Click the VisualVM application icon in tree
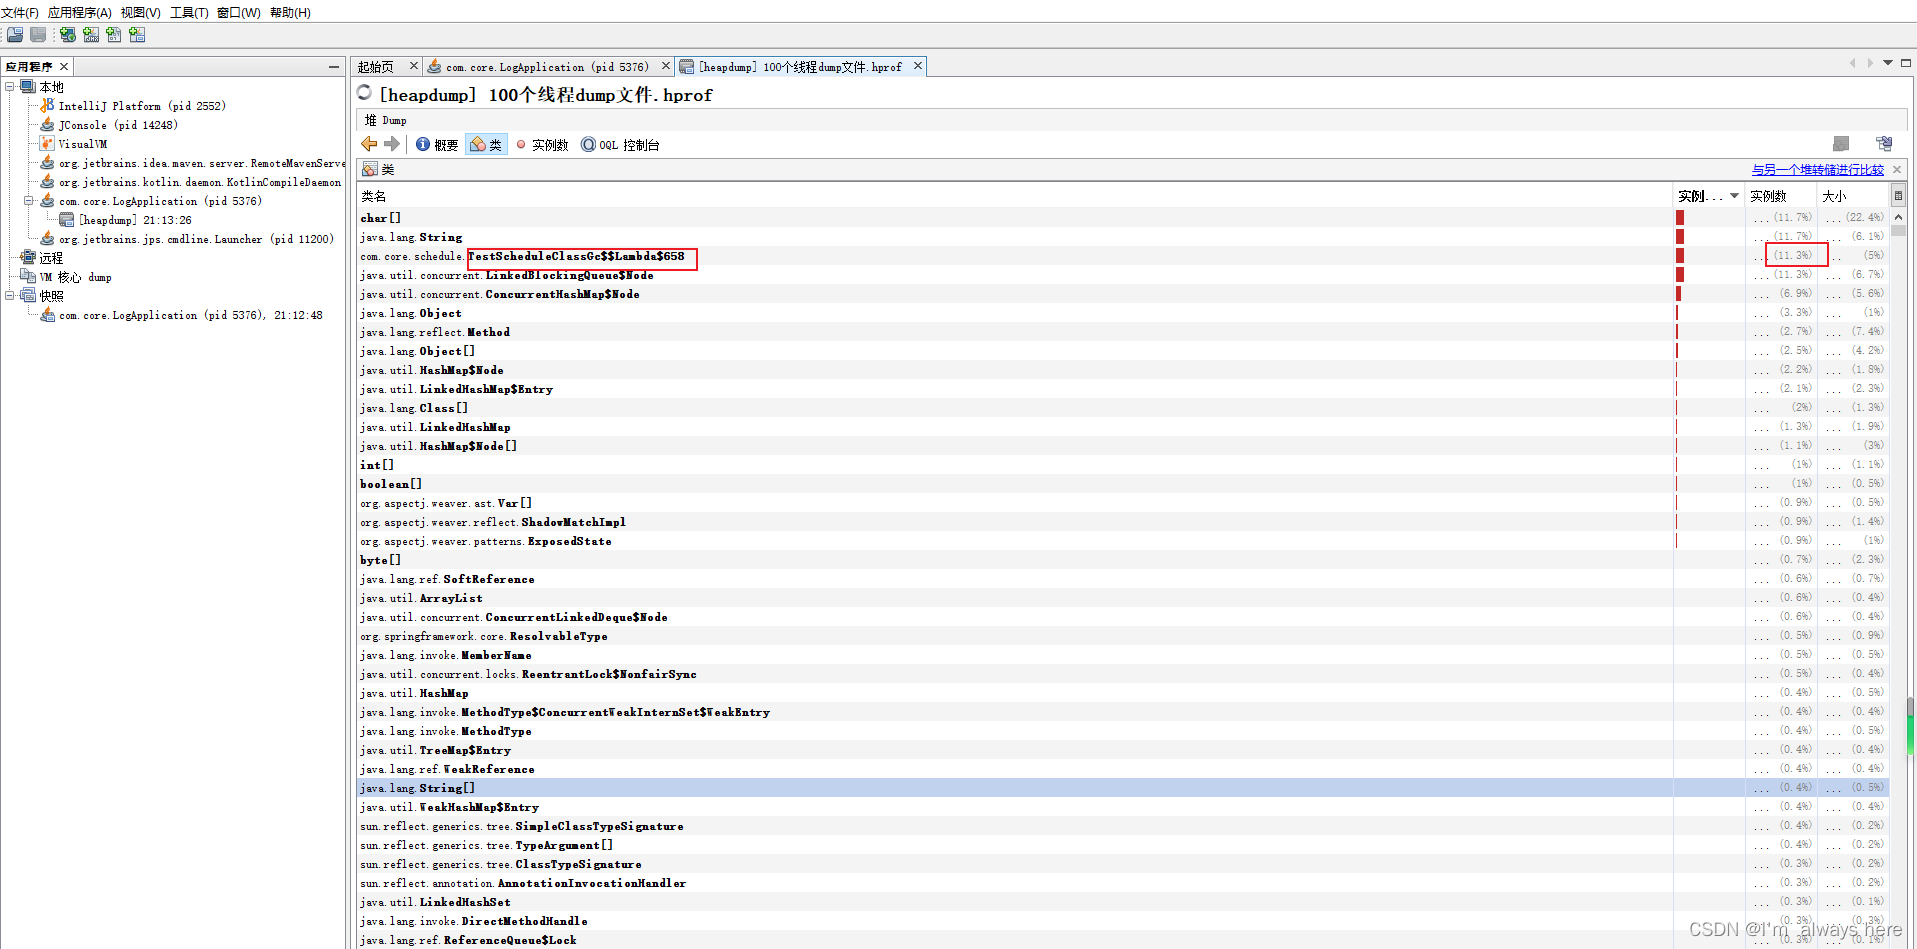 coord(47,143)
